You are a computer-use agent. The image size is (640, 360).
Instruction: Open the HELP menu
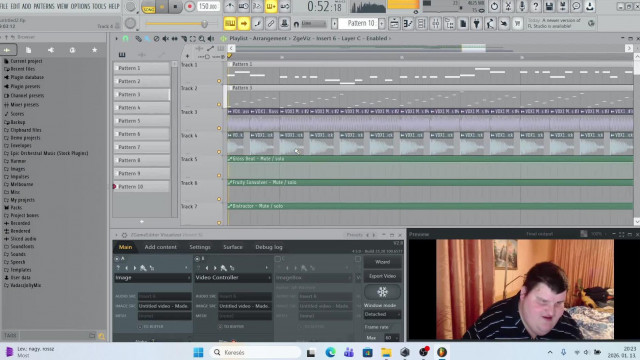click(114, 7)
